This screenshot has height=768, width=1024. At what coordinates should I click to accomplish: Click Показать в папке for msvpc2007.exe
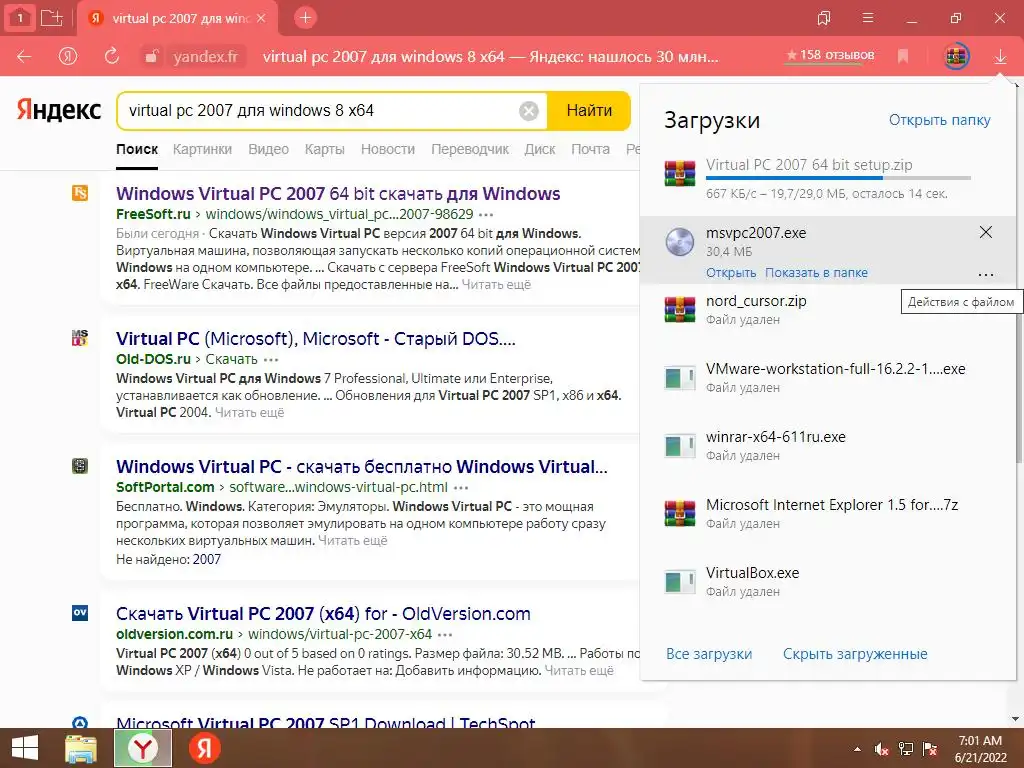(816, 273)
